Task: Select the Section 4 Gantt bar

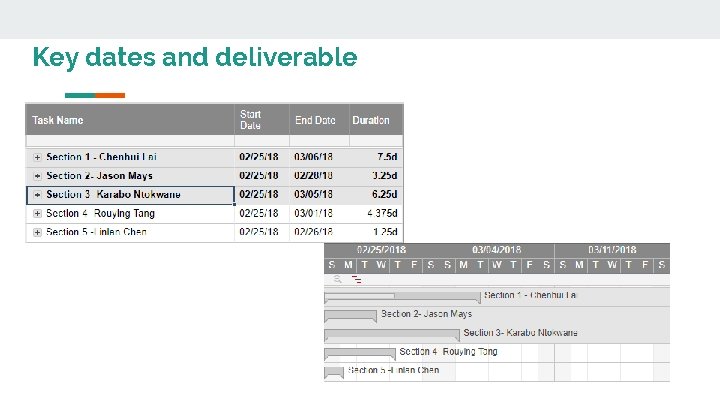Action: click(360, 354)
